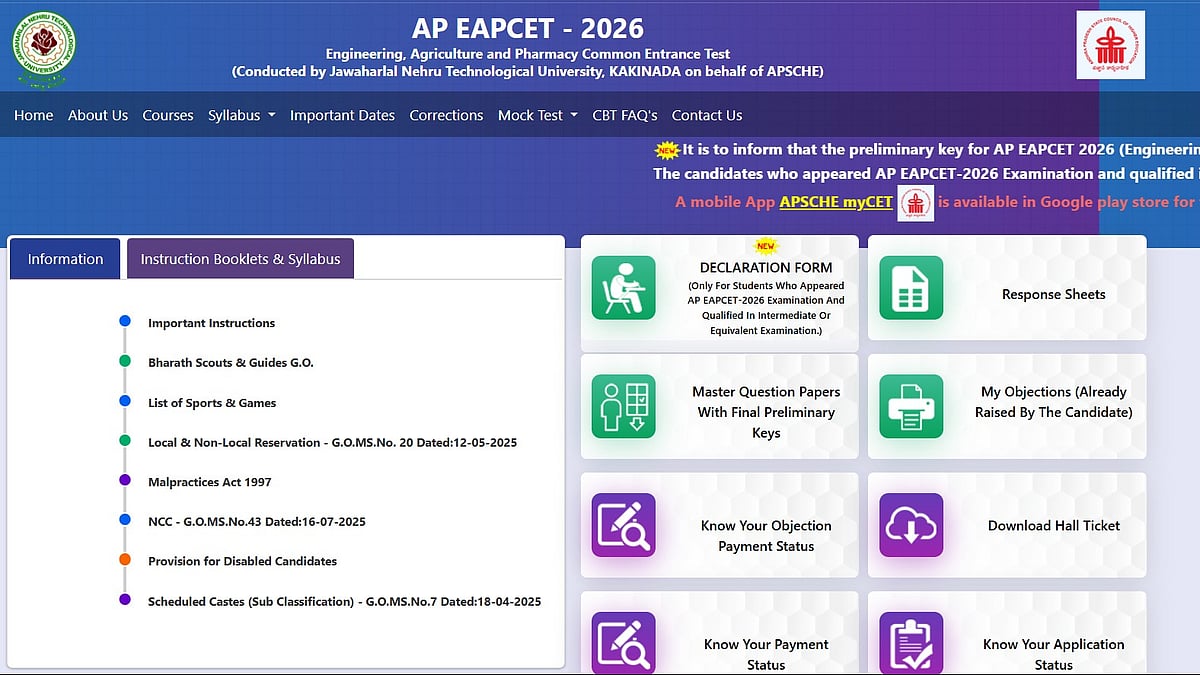Open My Objections (Already Raised) card
The image size is (1200, 675).
(1007, 407)
